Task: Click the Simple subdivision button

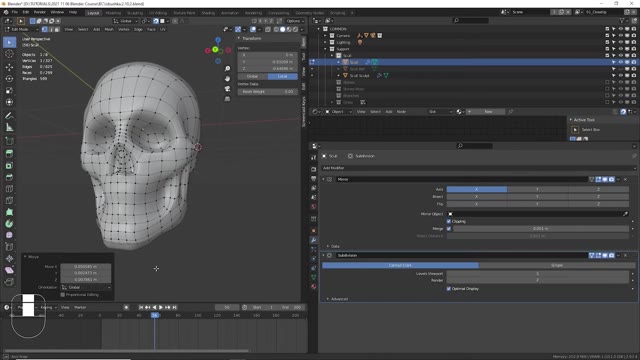Action: 557,265
